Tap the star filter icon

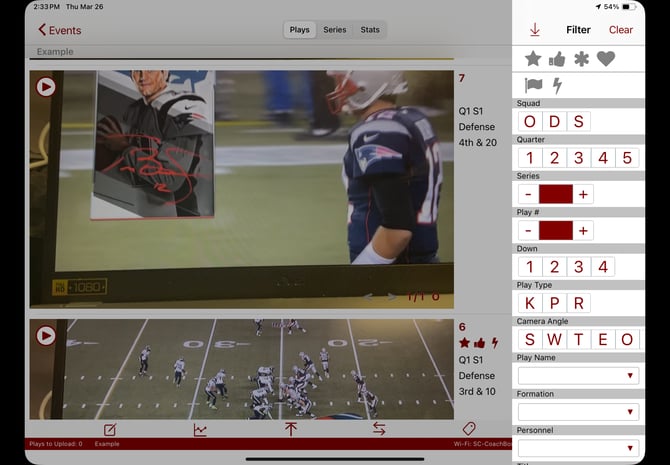coord(533,59)
